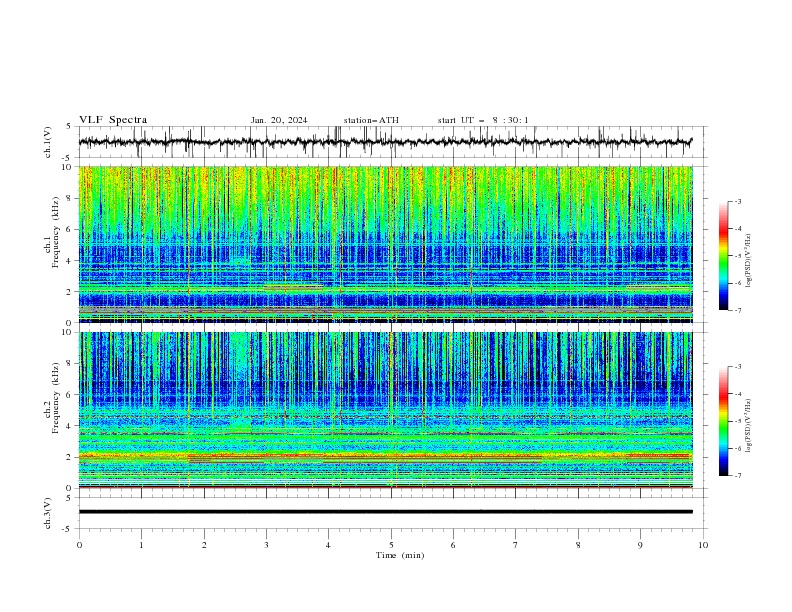This screenshot has height=612, width=792.
Task: Click the ch.1 spectrogram color bar
Action: click(x=723, y=256)
